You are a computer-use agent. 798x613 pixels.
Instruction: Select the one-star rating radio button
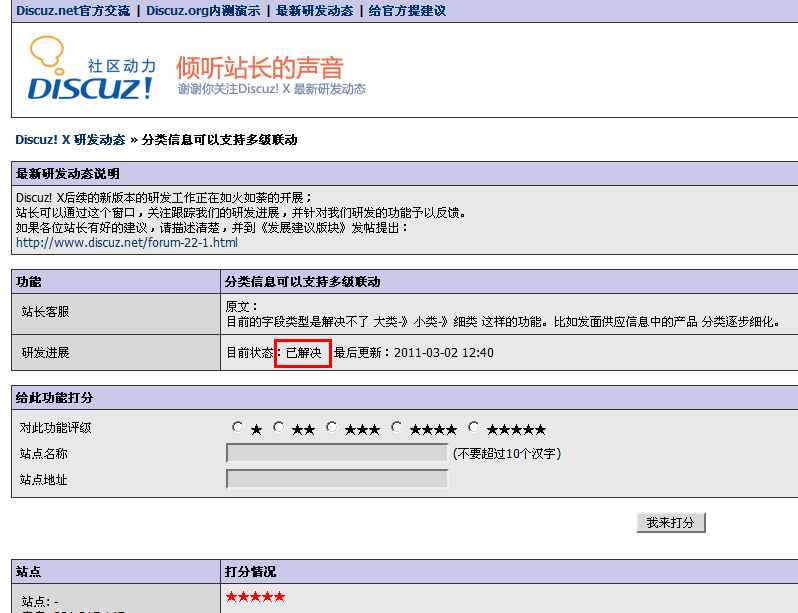(x=237, y=427)
